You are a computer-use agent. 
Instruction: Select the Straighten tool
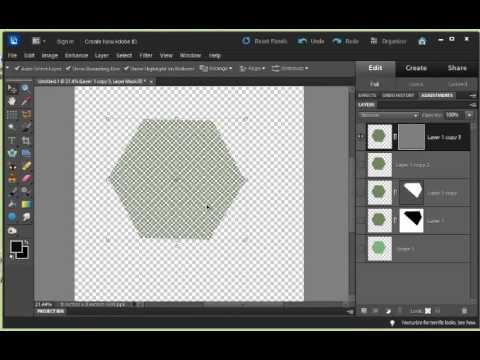pyautogui.click(x=26, y=153)
